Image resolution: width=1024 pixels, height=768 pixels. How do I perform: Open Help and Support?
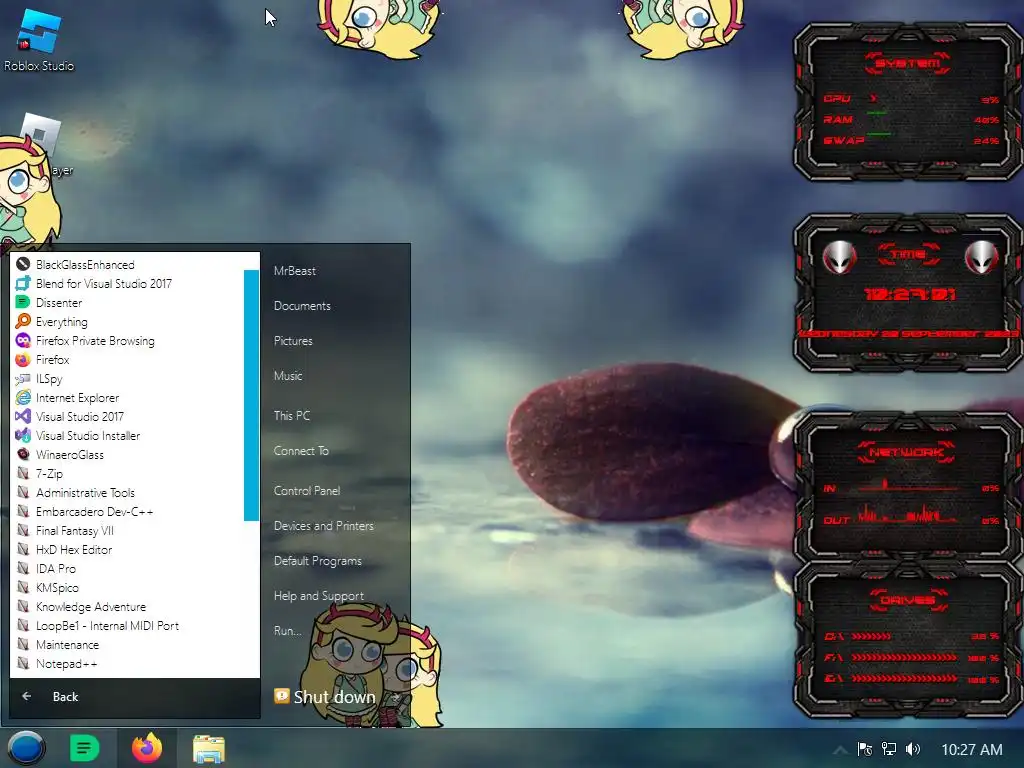(x=319, y=596)
